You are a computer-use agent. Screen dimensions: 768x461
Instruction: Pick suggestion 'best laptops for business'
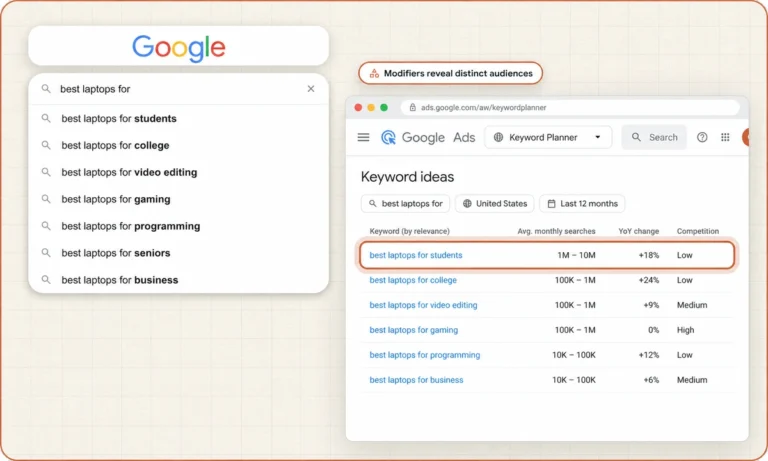point(179,280)
